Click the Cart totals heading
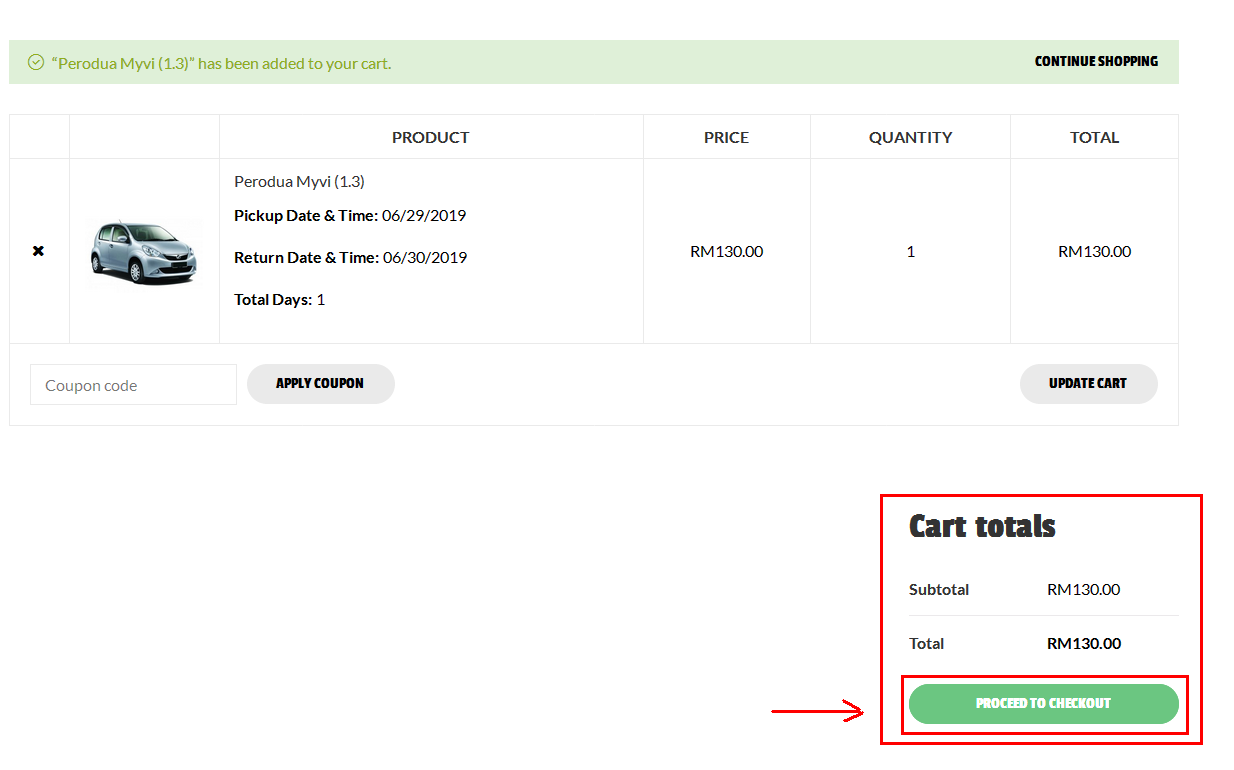 tap(981, 526)
